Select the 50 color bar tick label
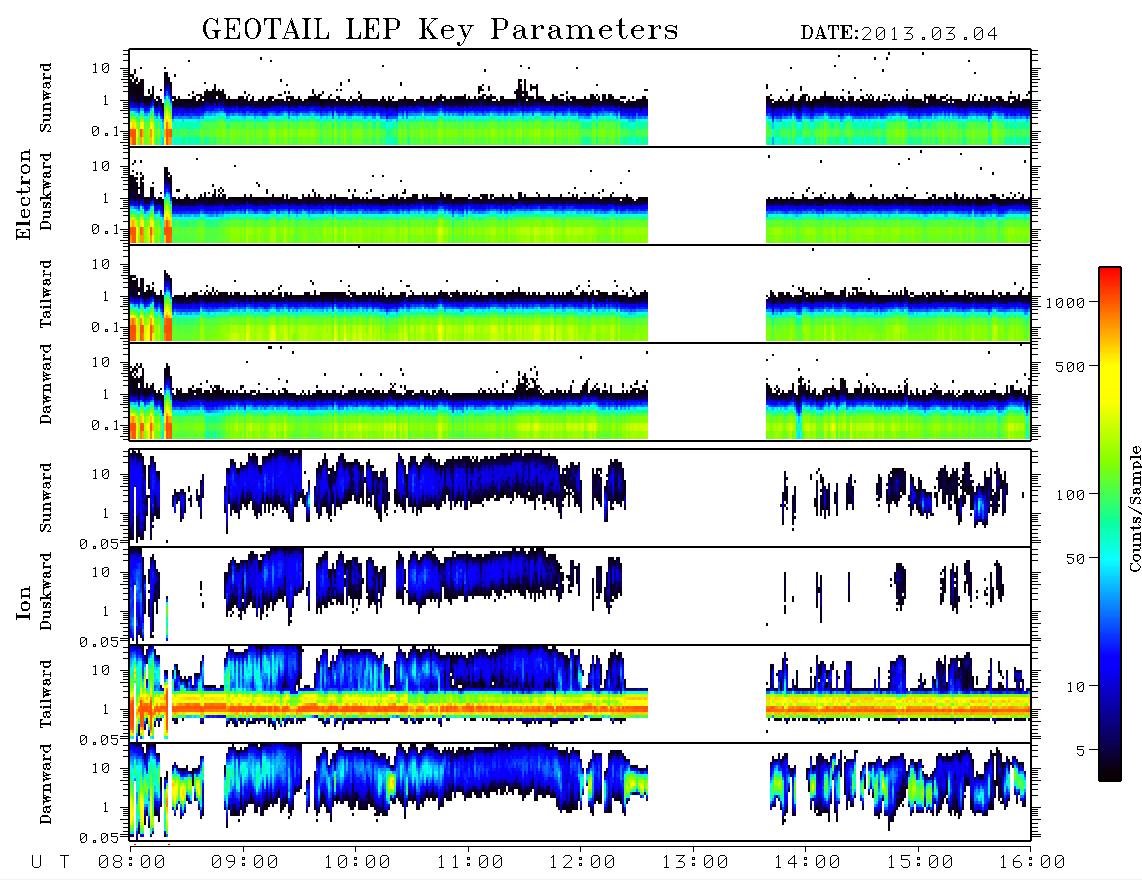 (x=1076, y=559)
